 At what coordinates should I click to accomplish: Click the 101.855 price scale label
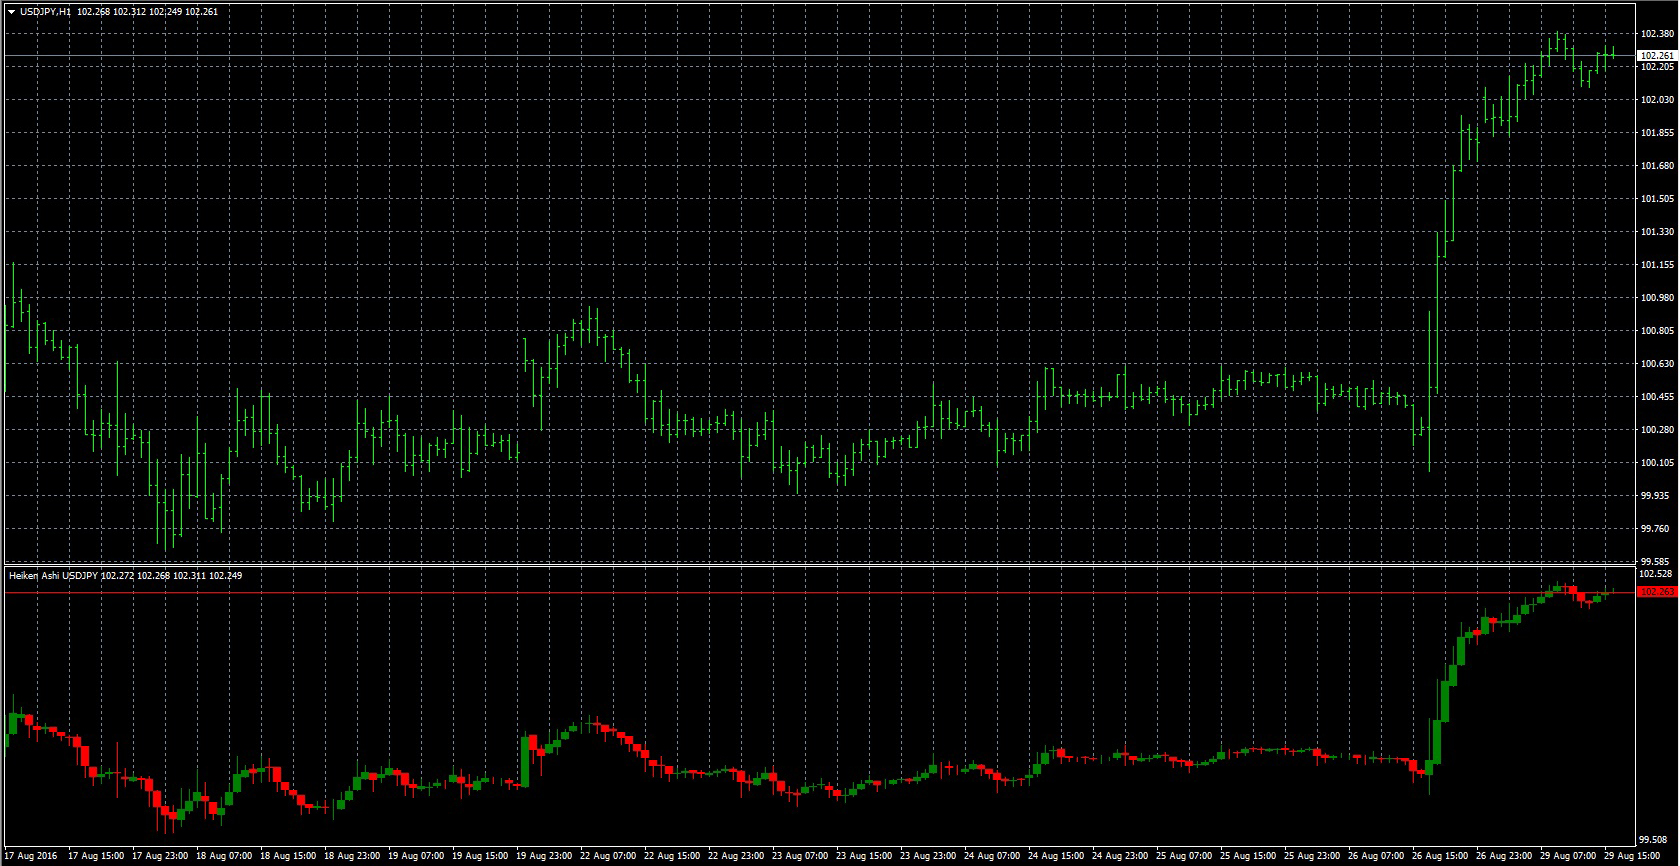click(x=1657, y=133)
